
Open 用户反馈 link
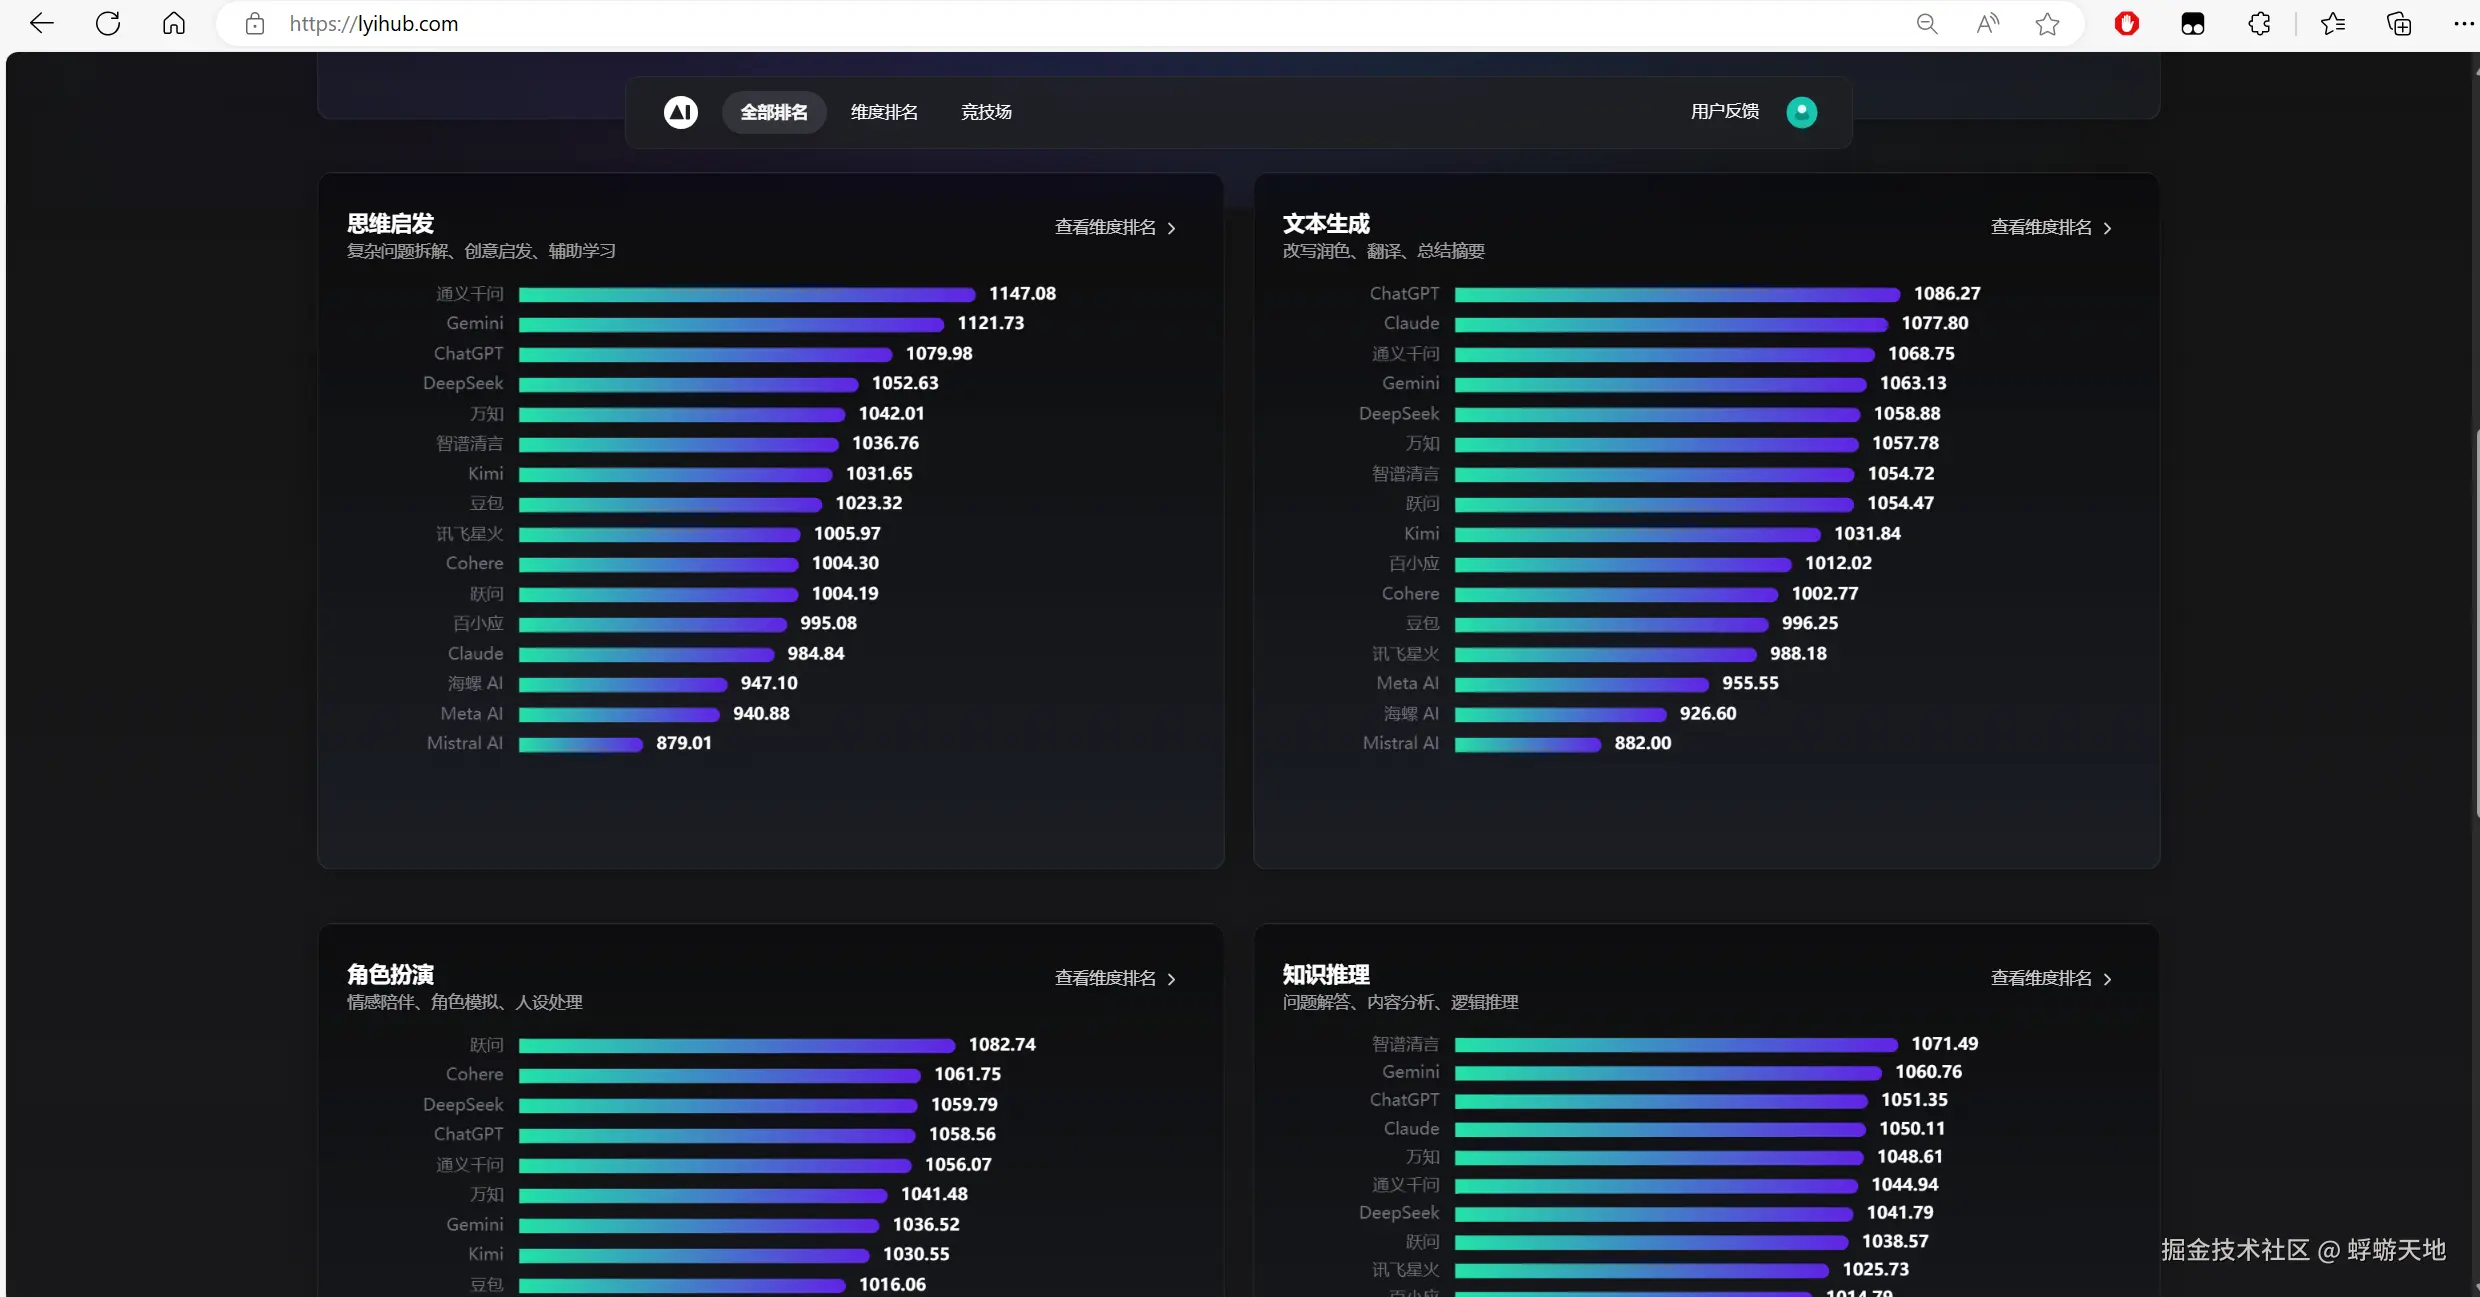[x=1724, y=111]
